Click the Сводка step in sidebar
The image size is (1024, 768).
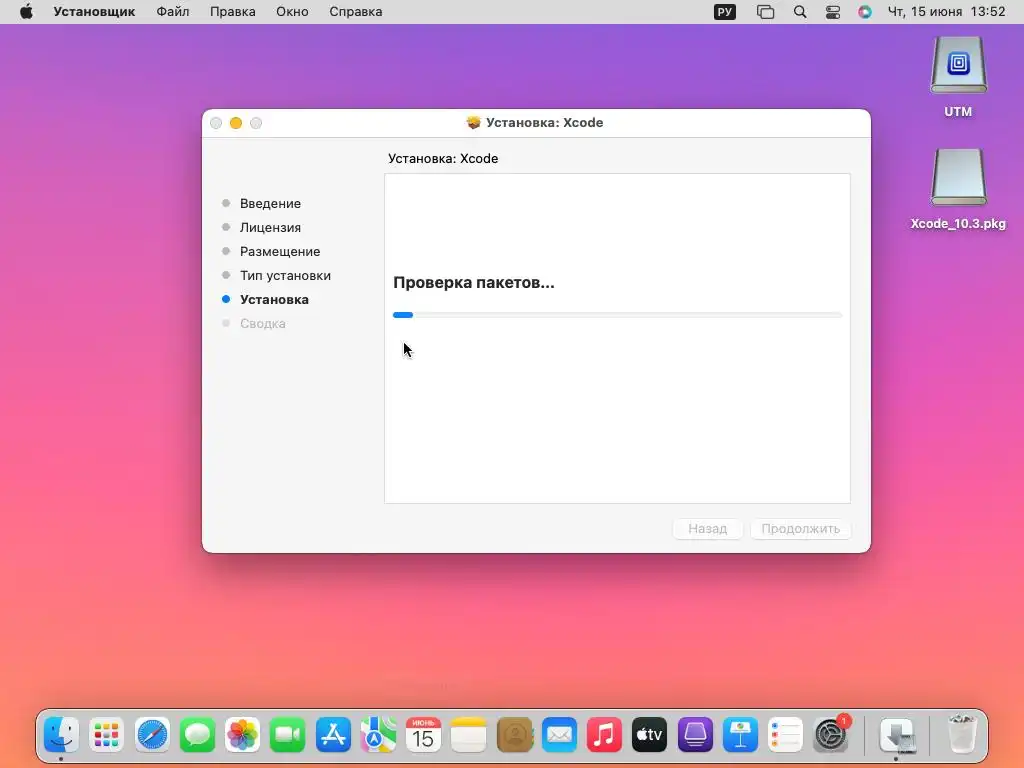(x=263, y=323)
